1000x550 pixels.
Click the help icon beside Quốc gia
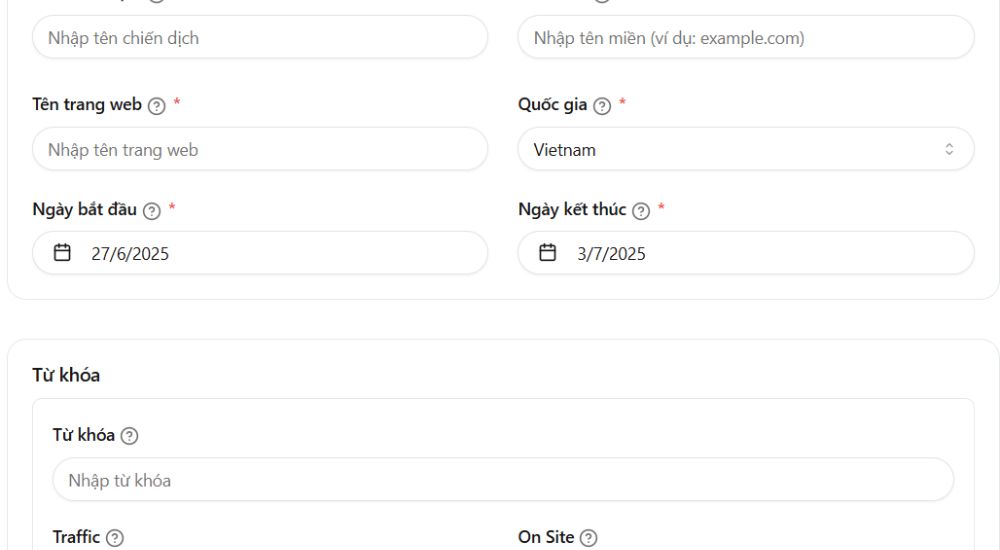(601, 105)
